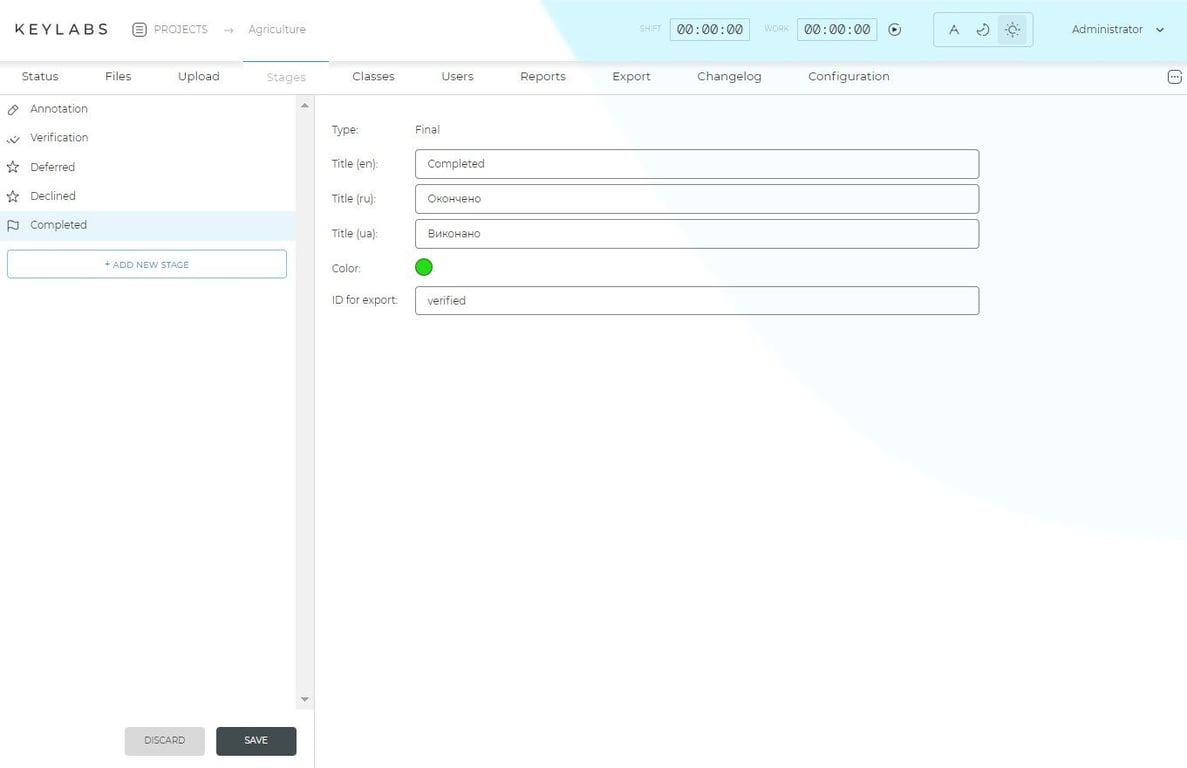Image resolution: width=1187 pixels, height=768 pixels.
Task: Click the Title (en) input field
Action: 696,164
